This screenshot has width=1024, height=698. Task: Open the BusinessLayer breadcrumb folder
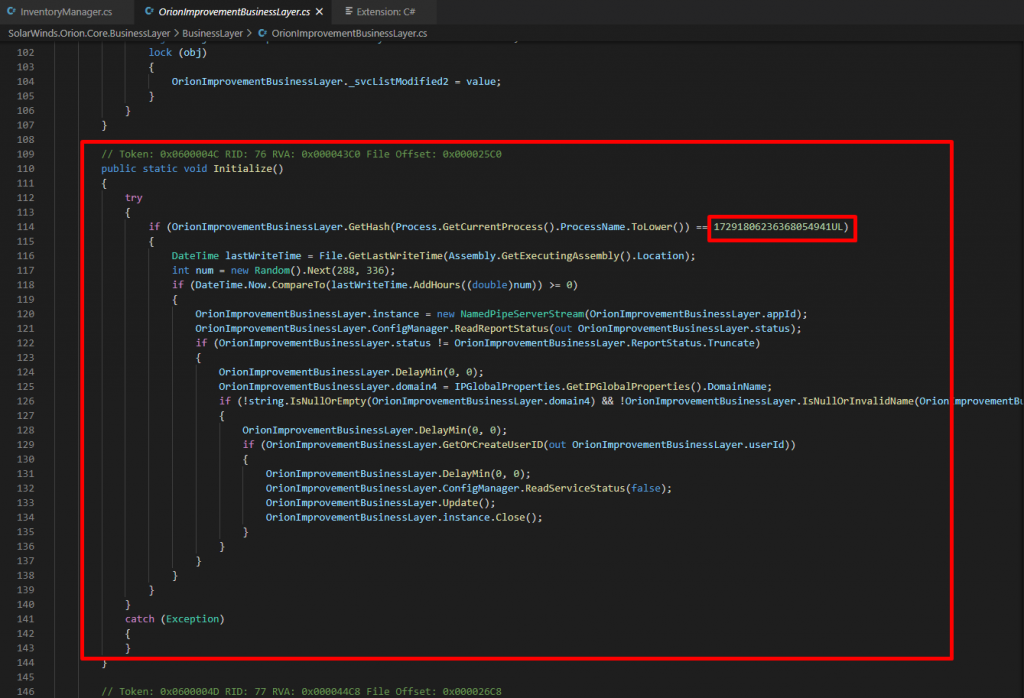point(212,33)
